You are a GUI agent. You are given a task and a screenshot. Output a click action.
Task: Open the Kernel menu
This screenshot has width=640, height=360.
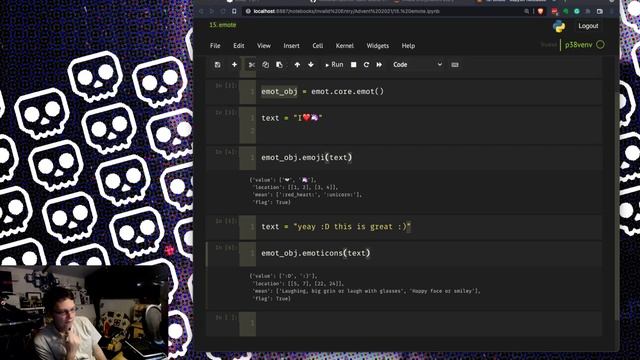point(344,46)
